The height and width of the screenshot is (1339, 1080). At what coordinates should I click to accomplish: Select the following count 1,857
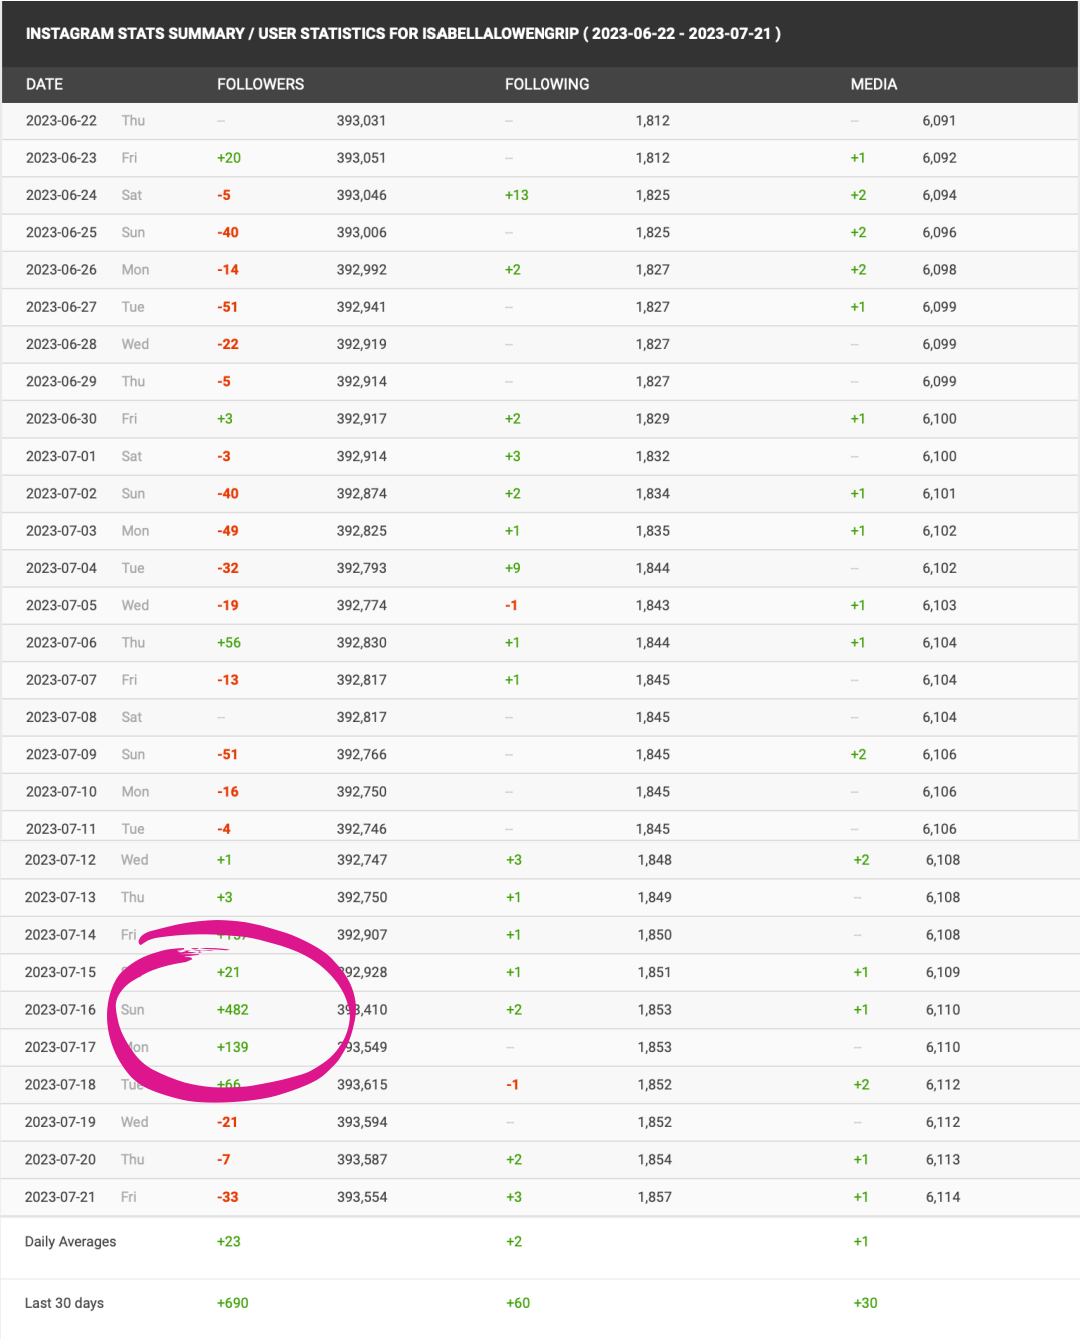tap(655, 1197)
